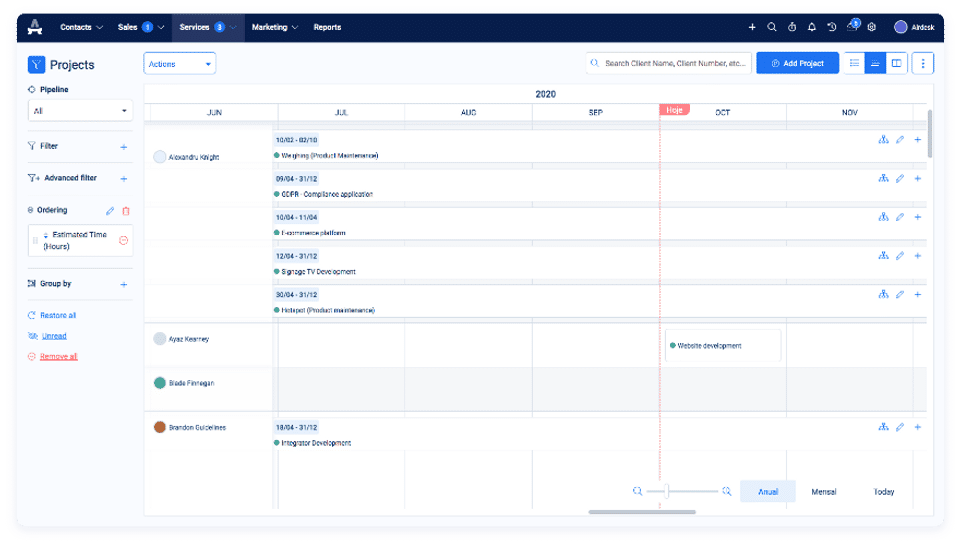Open the search icon in the top bar
960x545 pixels.
[771, 27]
